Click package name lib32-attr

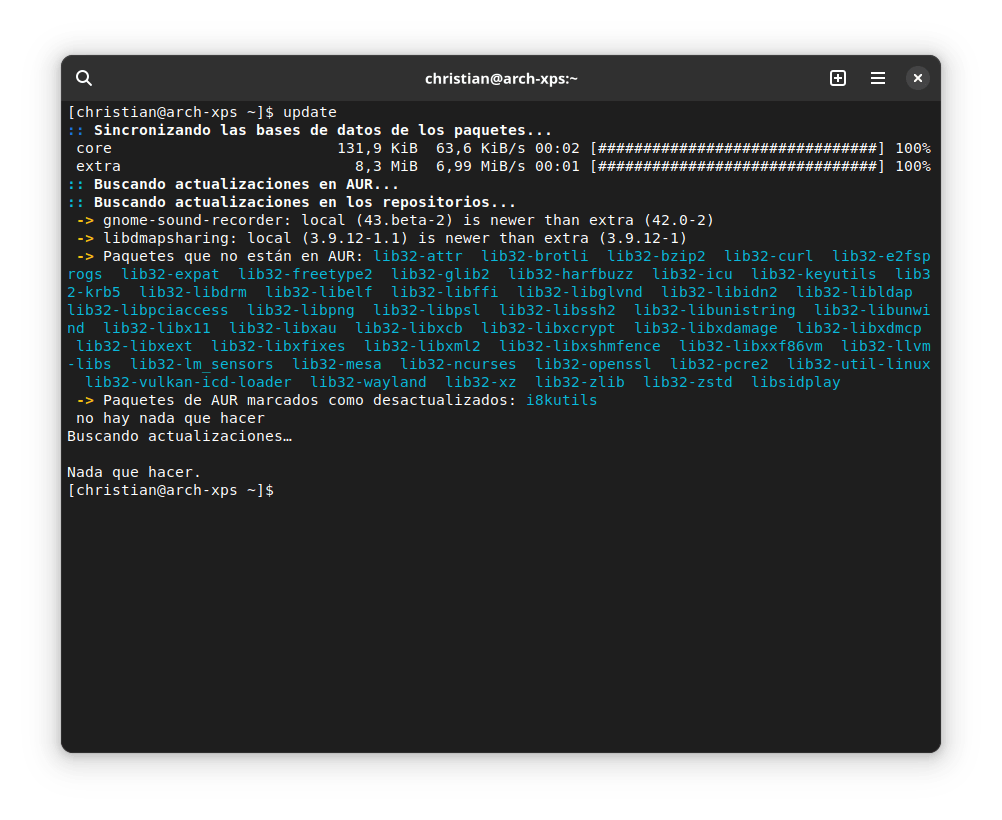tap(418, 256)
